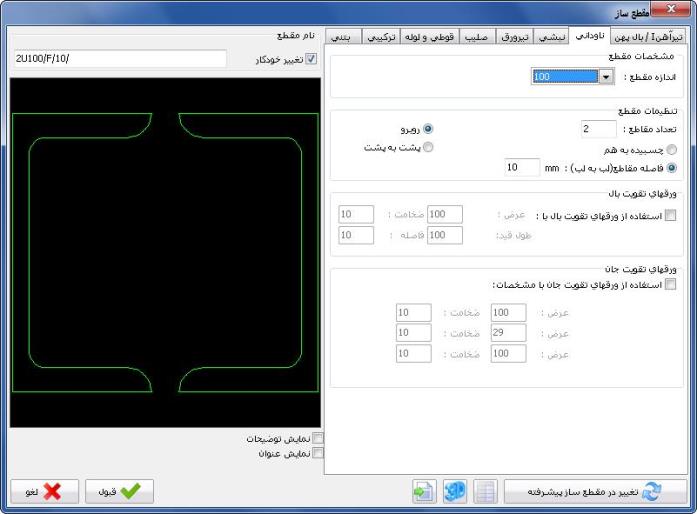The height and width of the screenshot is (514, 697).
Task: Enable نمايش توضيحات checkbox
Action: tap(318, 438)
